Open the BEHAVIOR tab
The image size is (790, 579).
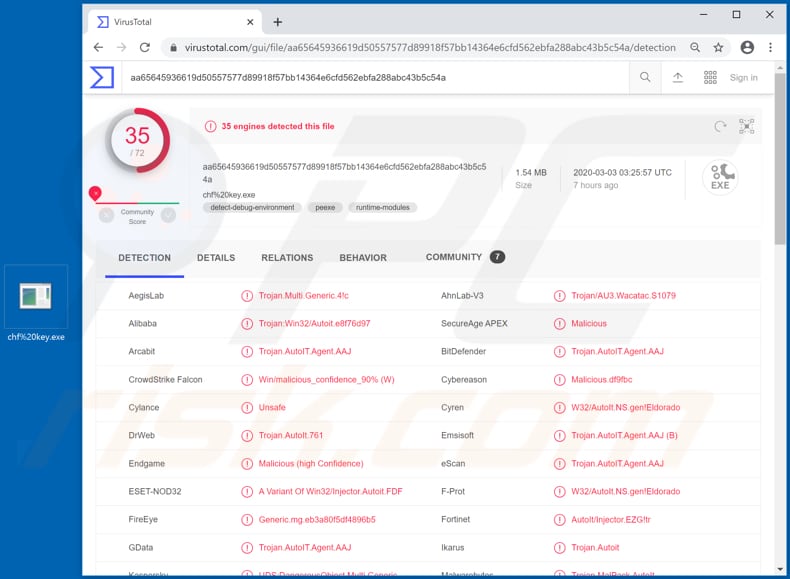point(363,258)
